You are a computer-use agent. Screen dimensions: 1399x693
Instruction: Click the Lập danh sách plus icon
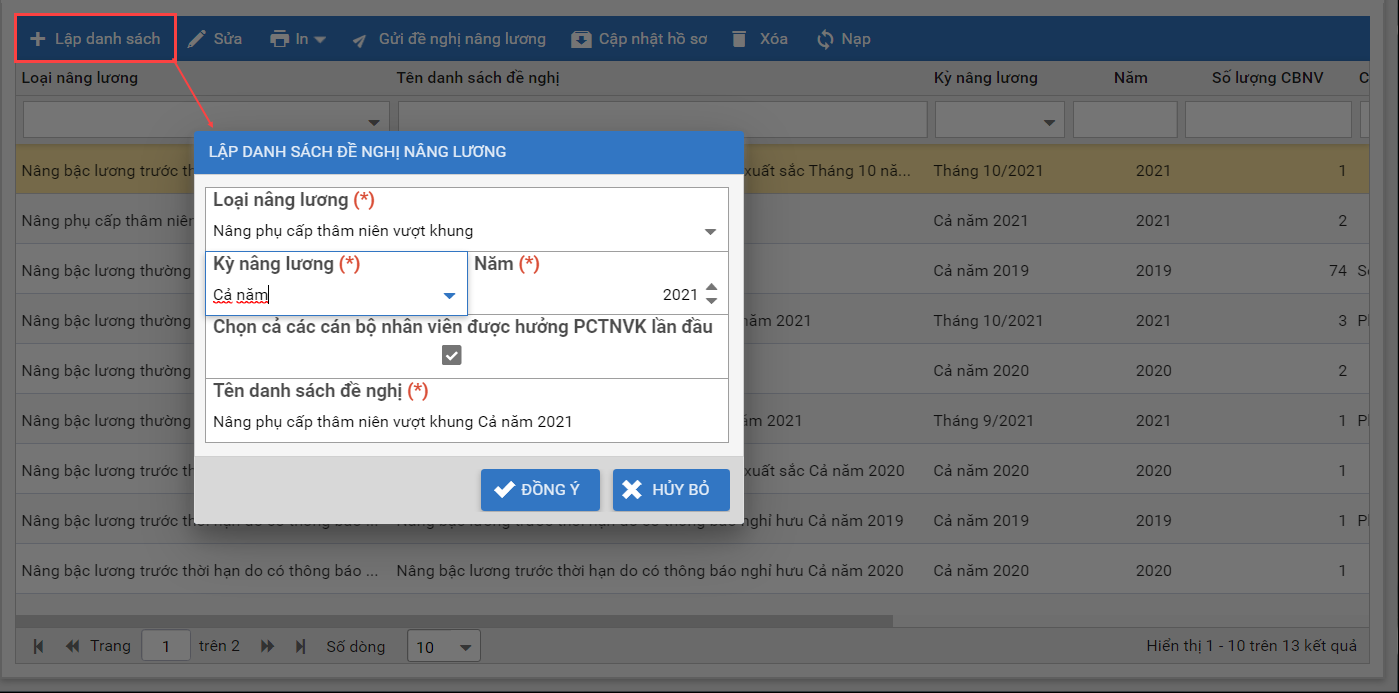click(38, 39)
